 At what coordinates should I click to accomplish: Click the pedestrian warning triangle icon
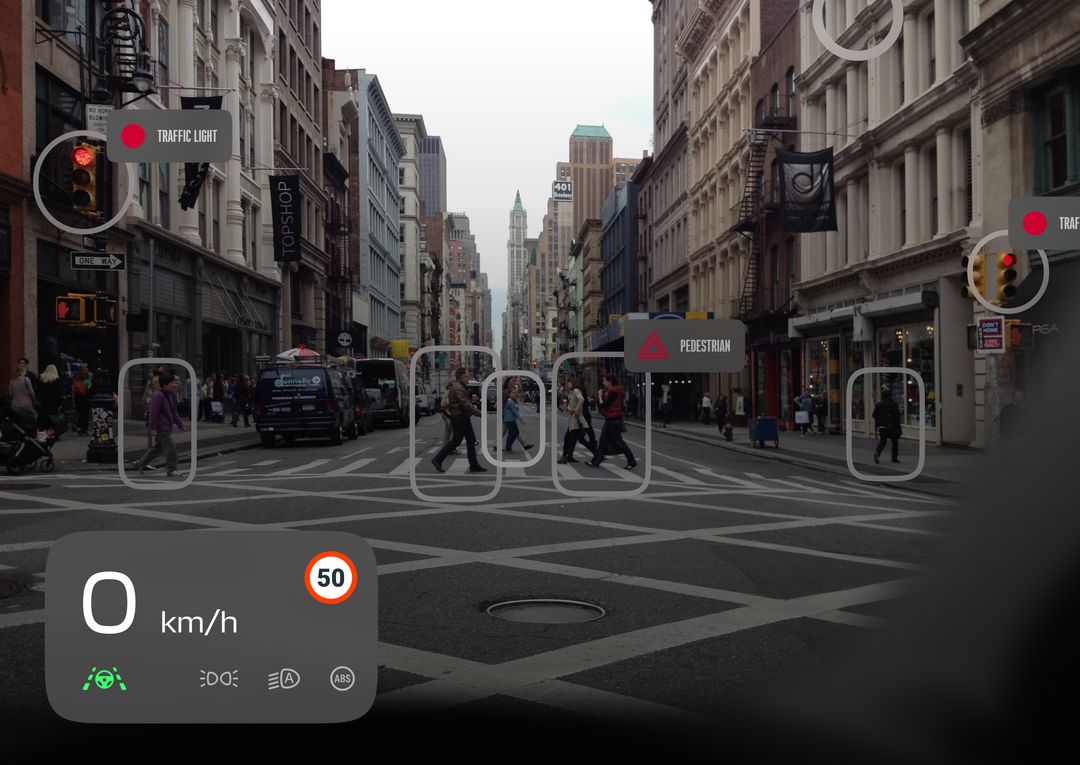[x=652, y=345]
